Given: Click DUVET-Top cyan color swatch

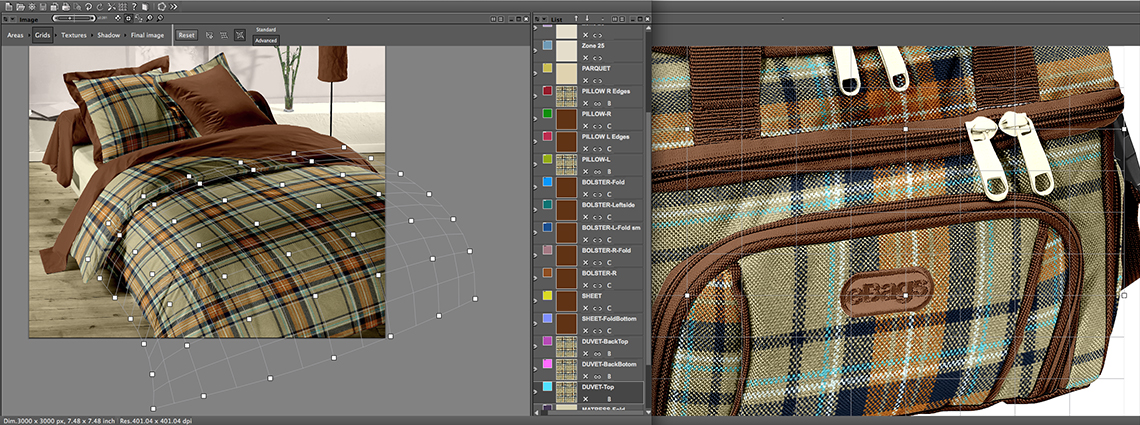Looking at the screenshot, I should pos(547,386).
